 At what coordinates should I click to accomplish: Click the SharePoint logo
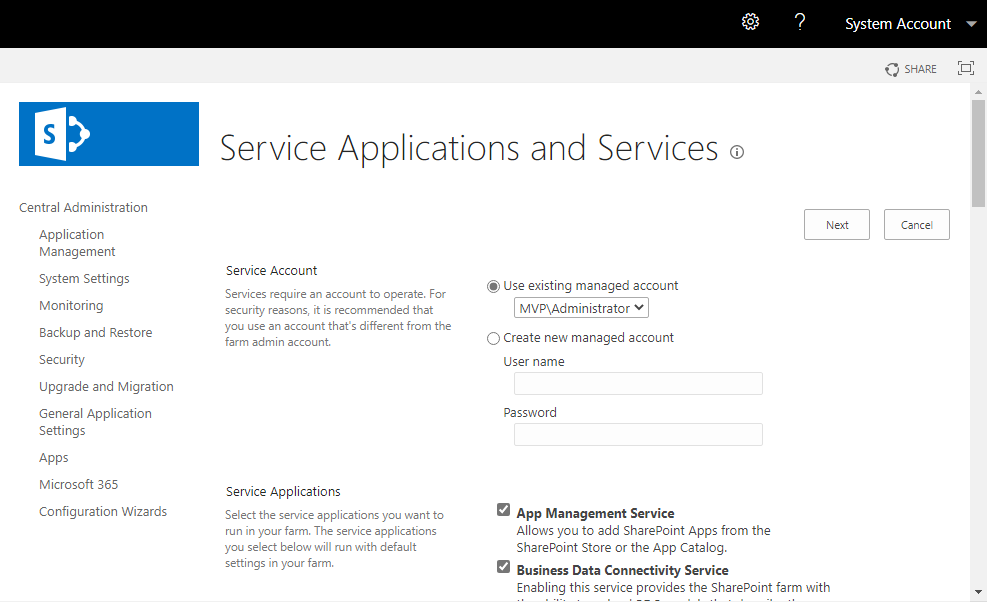(108, 132)
